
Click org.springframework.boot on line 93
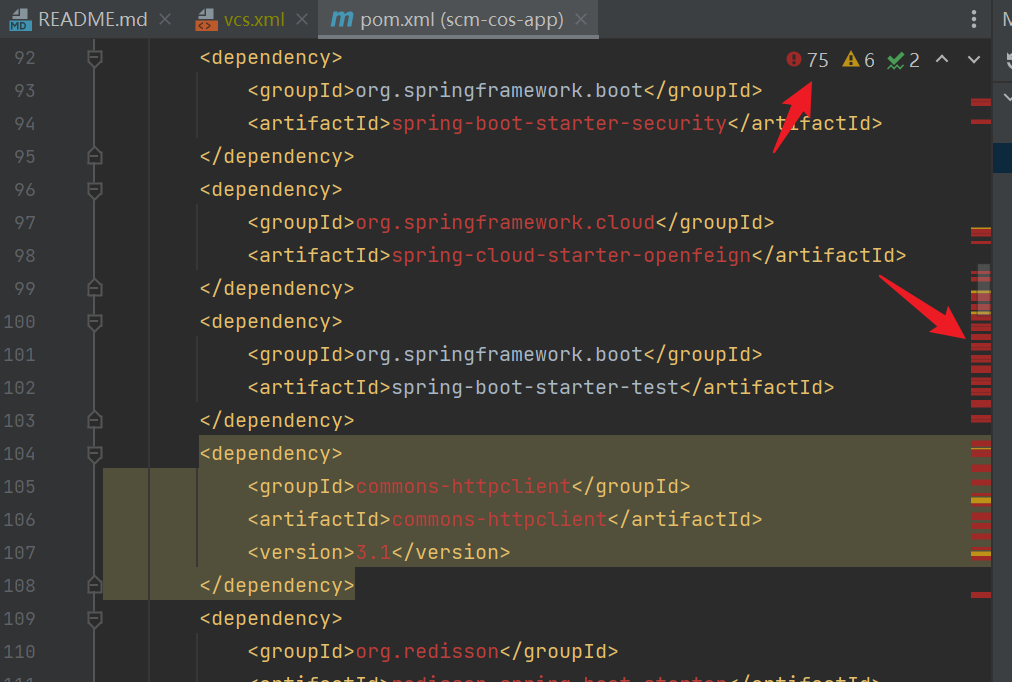pos(499,90)
